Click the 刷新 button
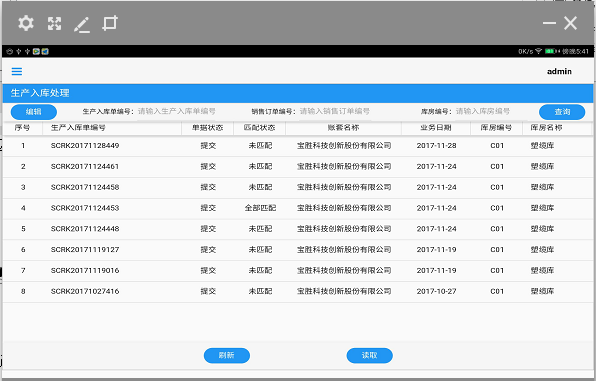596x381 pixels. click(x=227, y=356)
